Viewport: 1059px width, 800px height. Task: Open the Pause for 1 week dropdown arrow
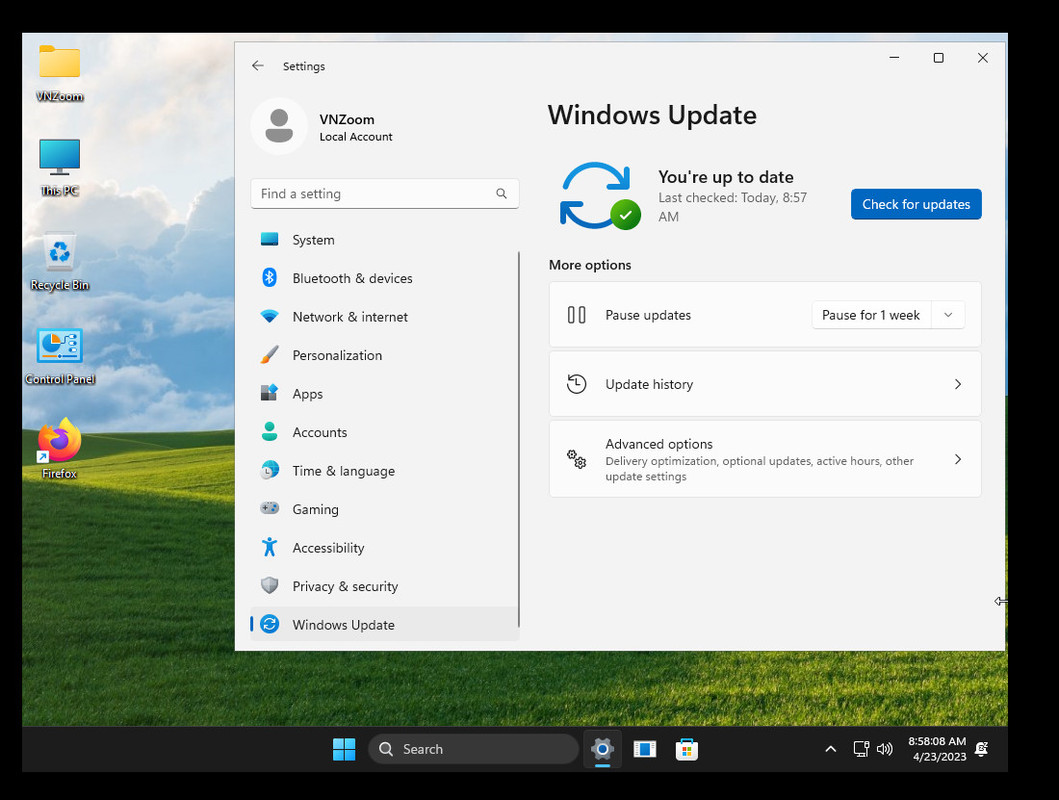[948, 315]
